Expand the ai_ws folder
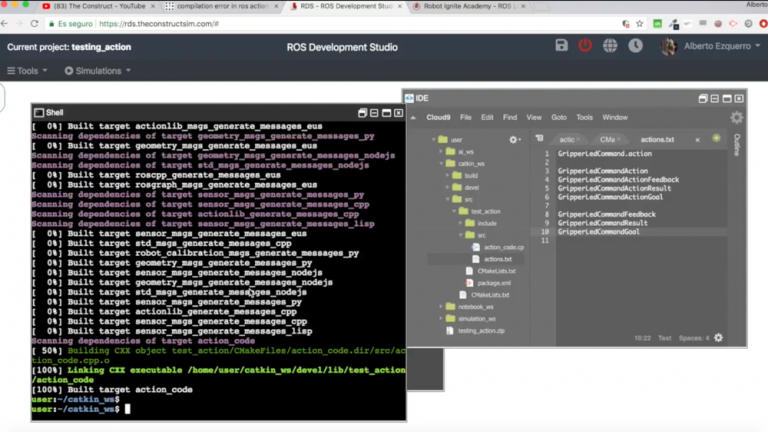 pos(441,152)
